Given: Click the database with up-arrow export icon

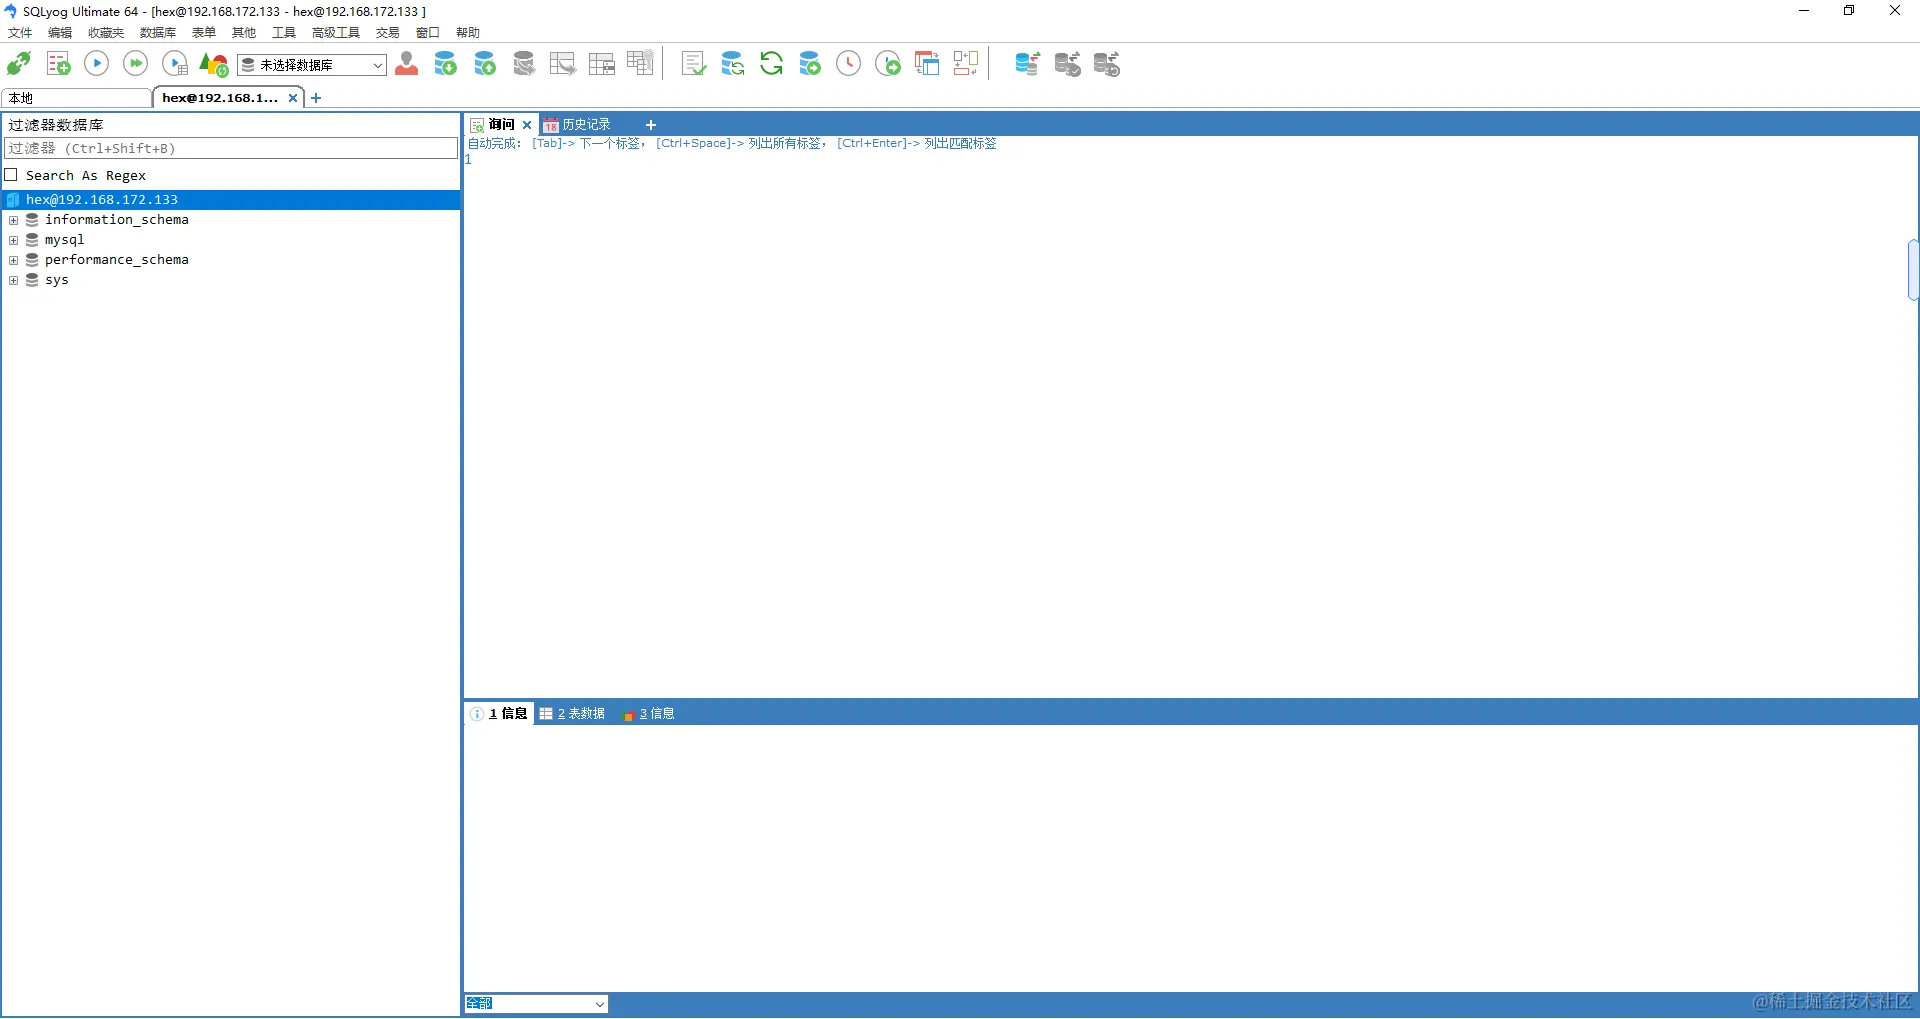Looking at the screenshot, I should coord(485,64).
